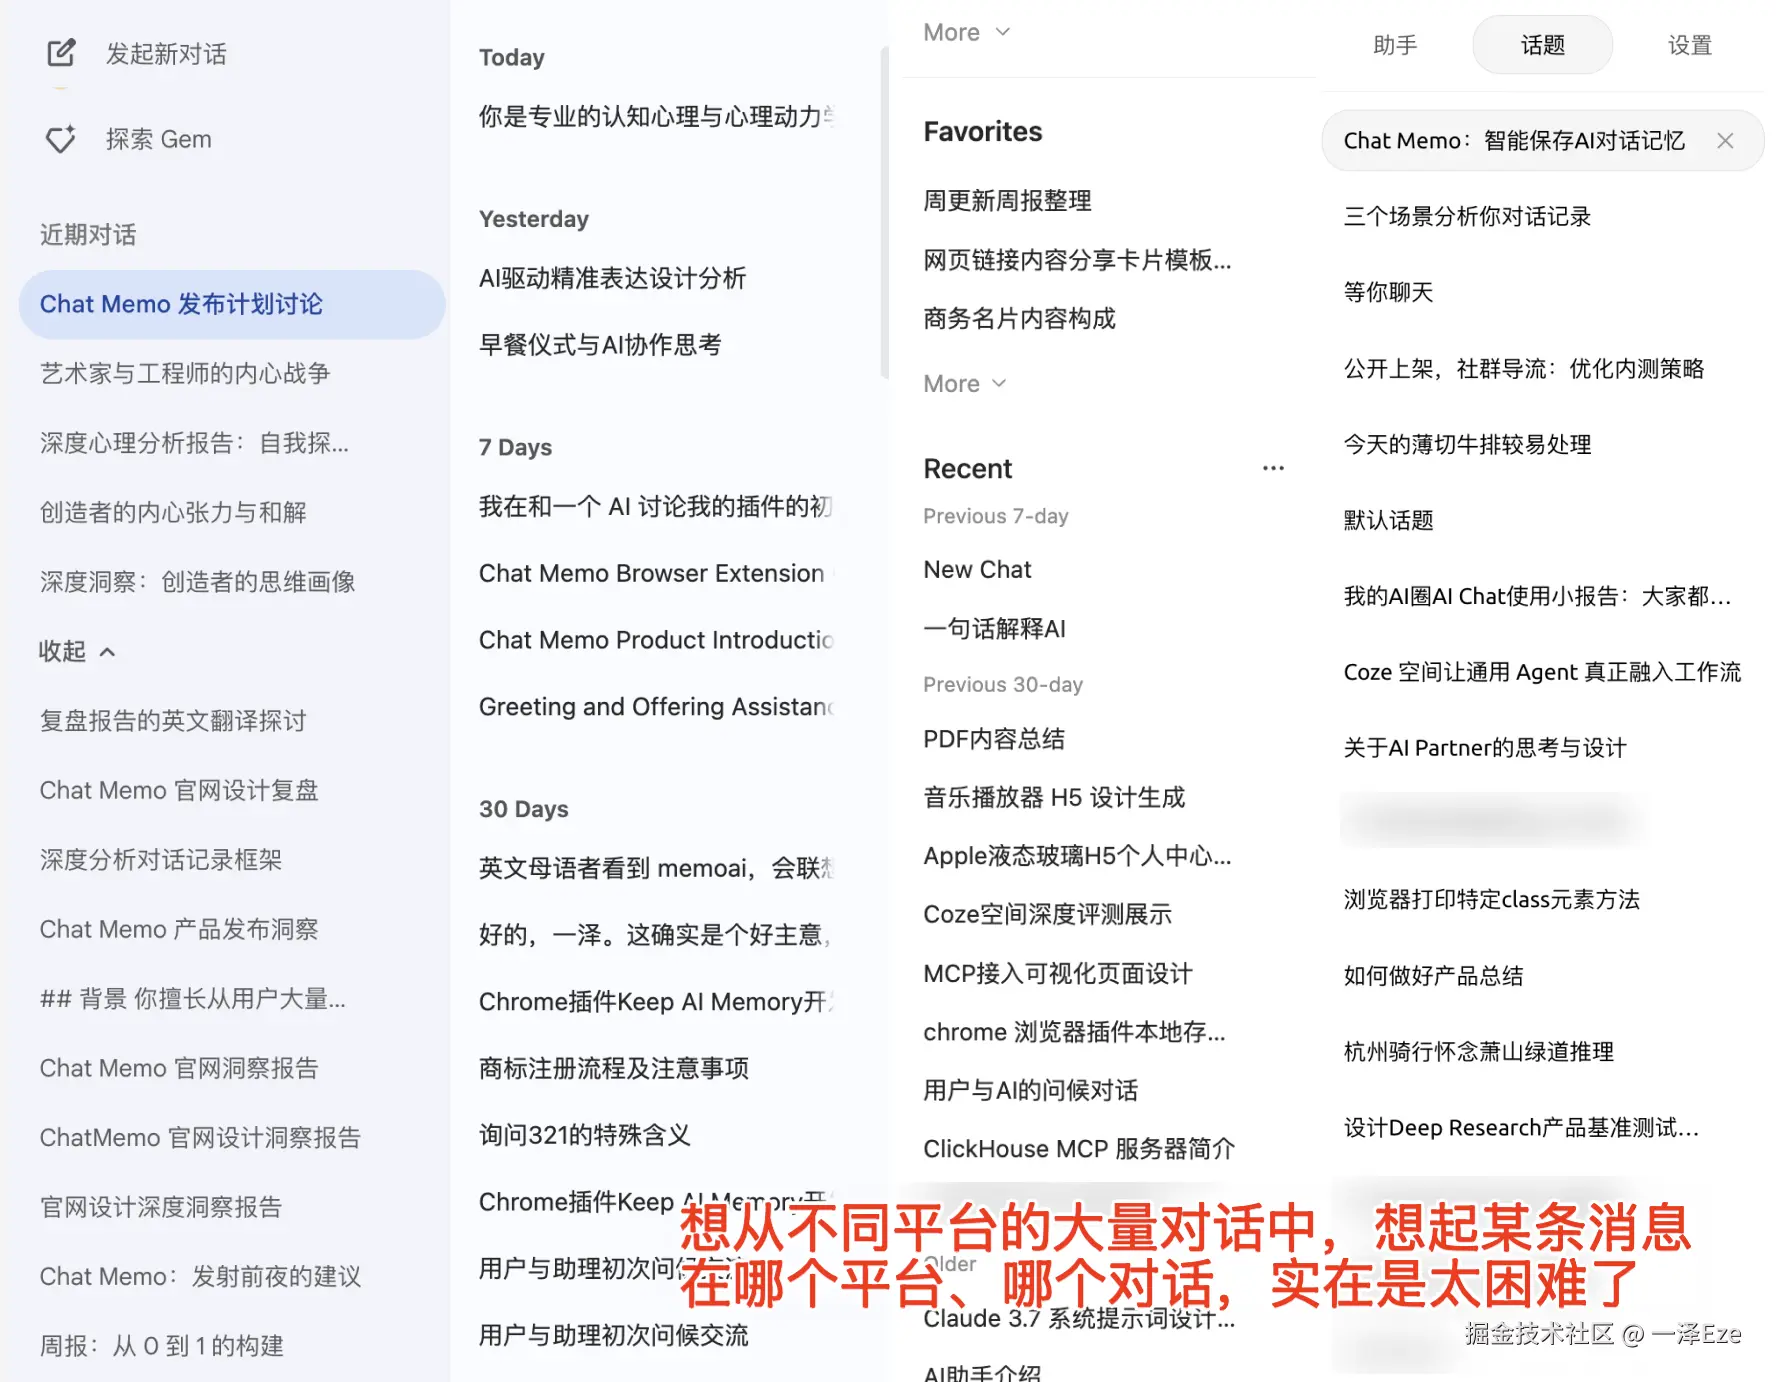Screen dimensions: 1776x1382
Task: Select the 话题 tab
Action: point(1542,45)
